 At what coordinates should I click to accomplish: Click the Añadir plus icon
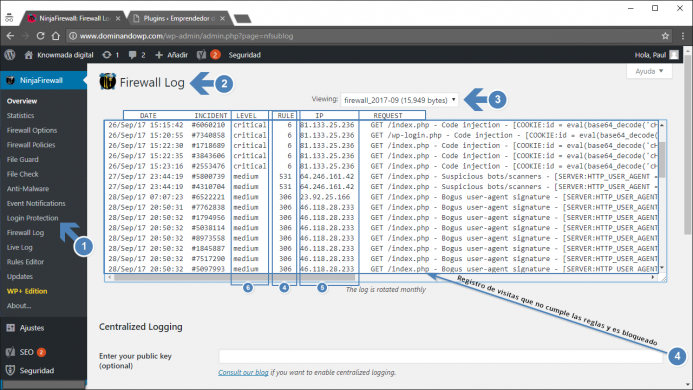159,55
